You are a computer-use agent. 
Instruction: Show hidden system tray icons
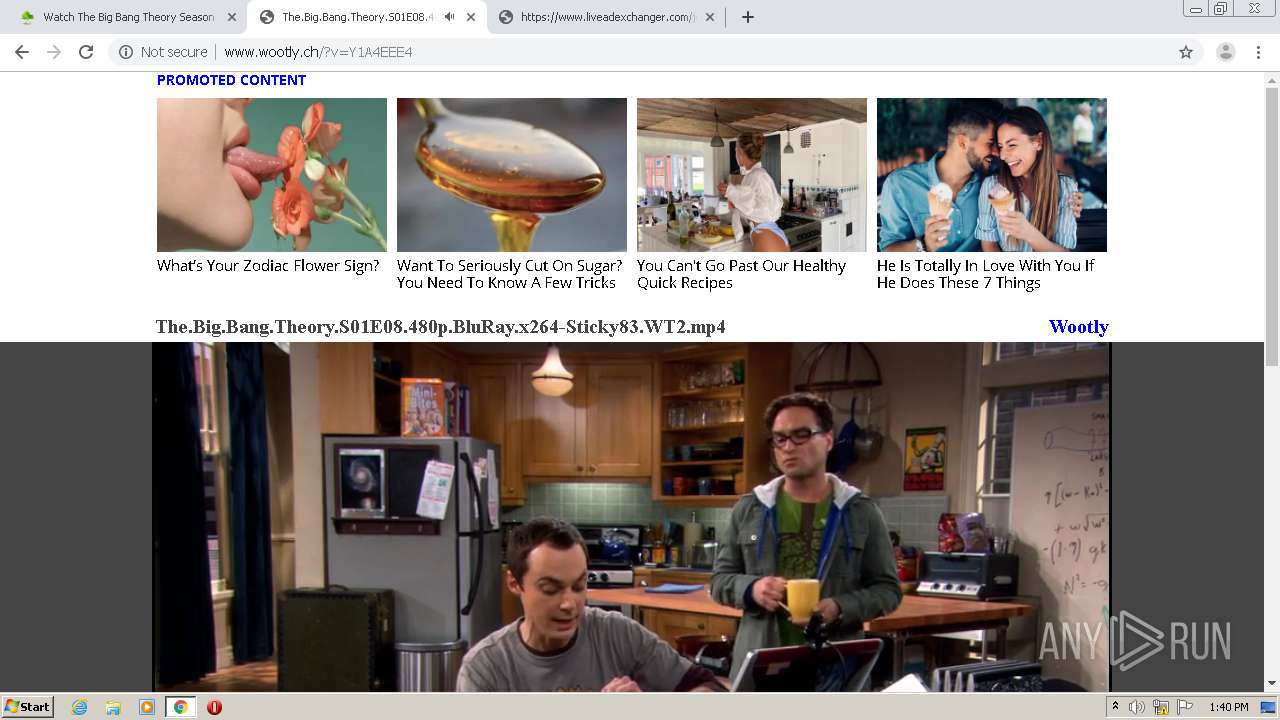[1116, 707]
